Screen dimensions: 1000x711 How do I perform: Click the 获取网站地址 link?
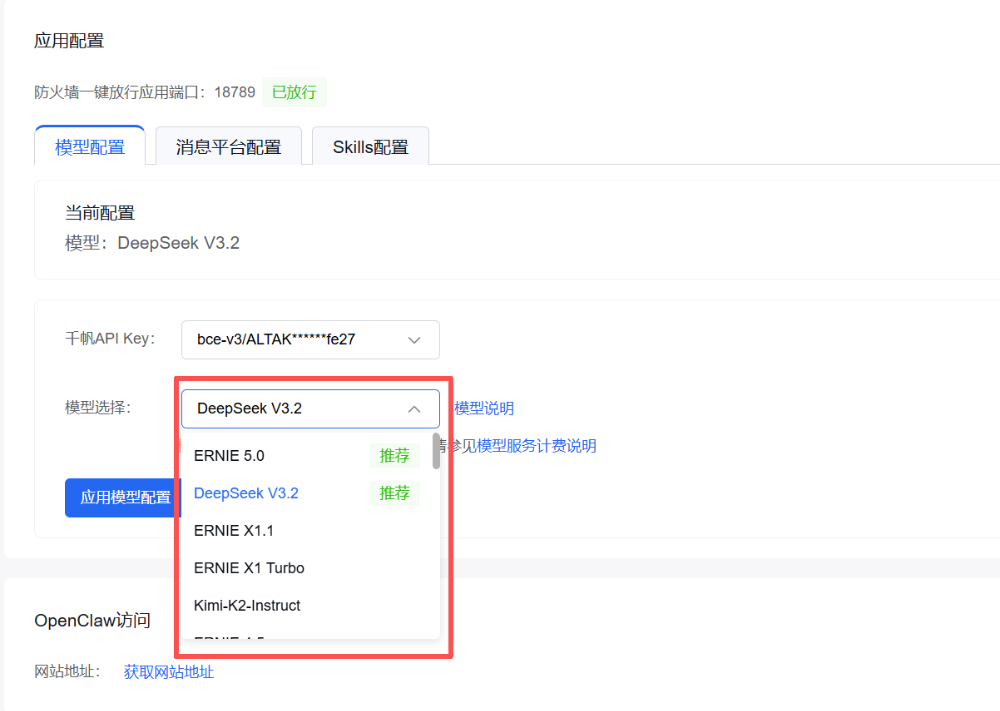tap(168, 672)
